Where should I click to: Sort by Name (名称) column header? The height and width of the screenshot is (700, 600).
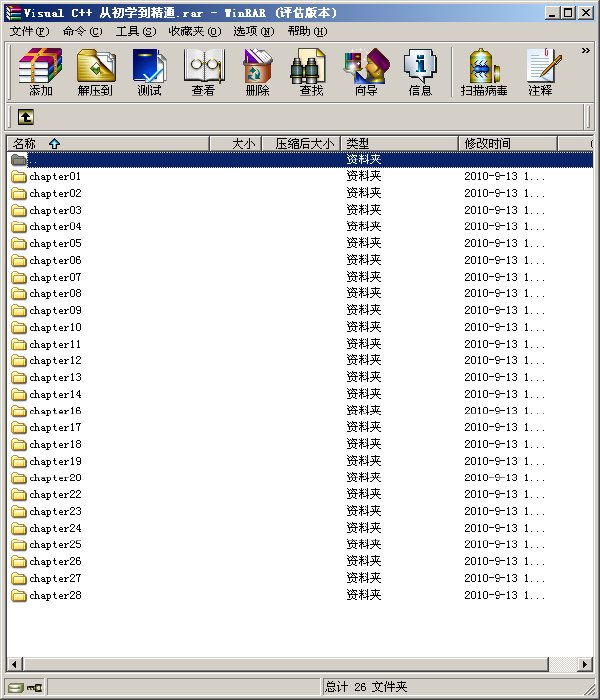pos(108,144)
